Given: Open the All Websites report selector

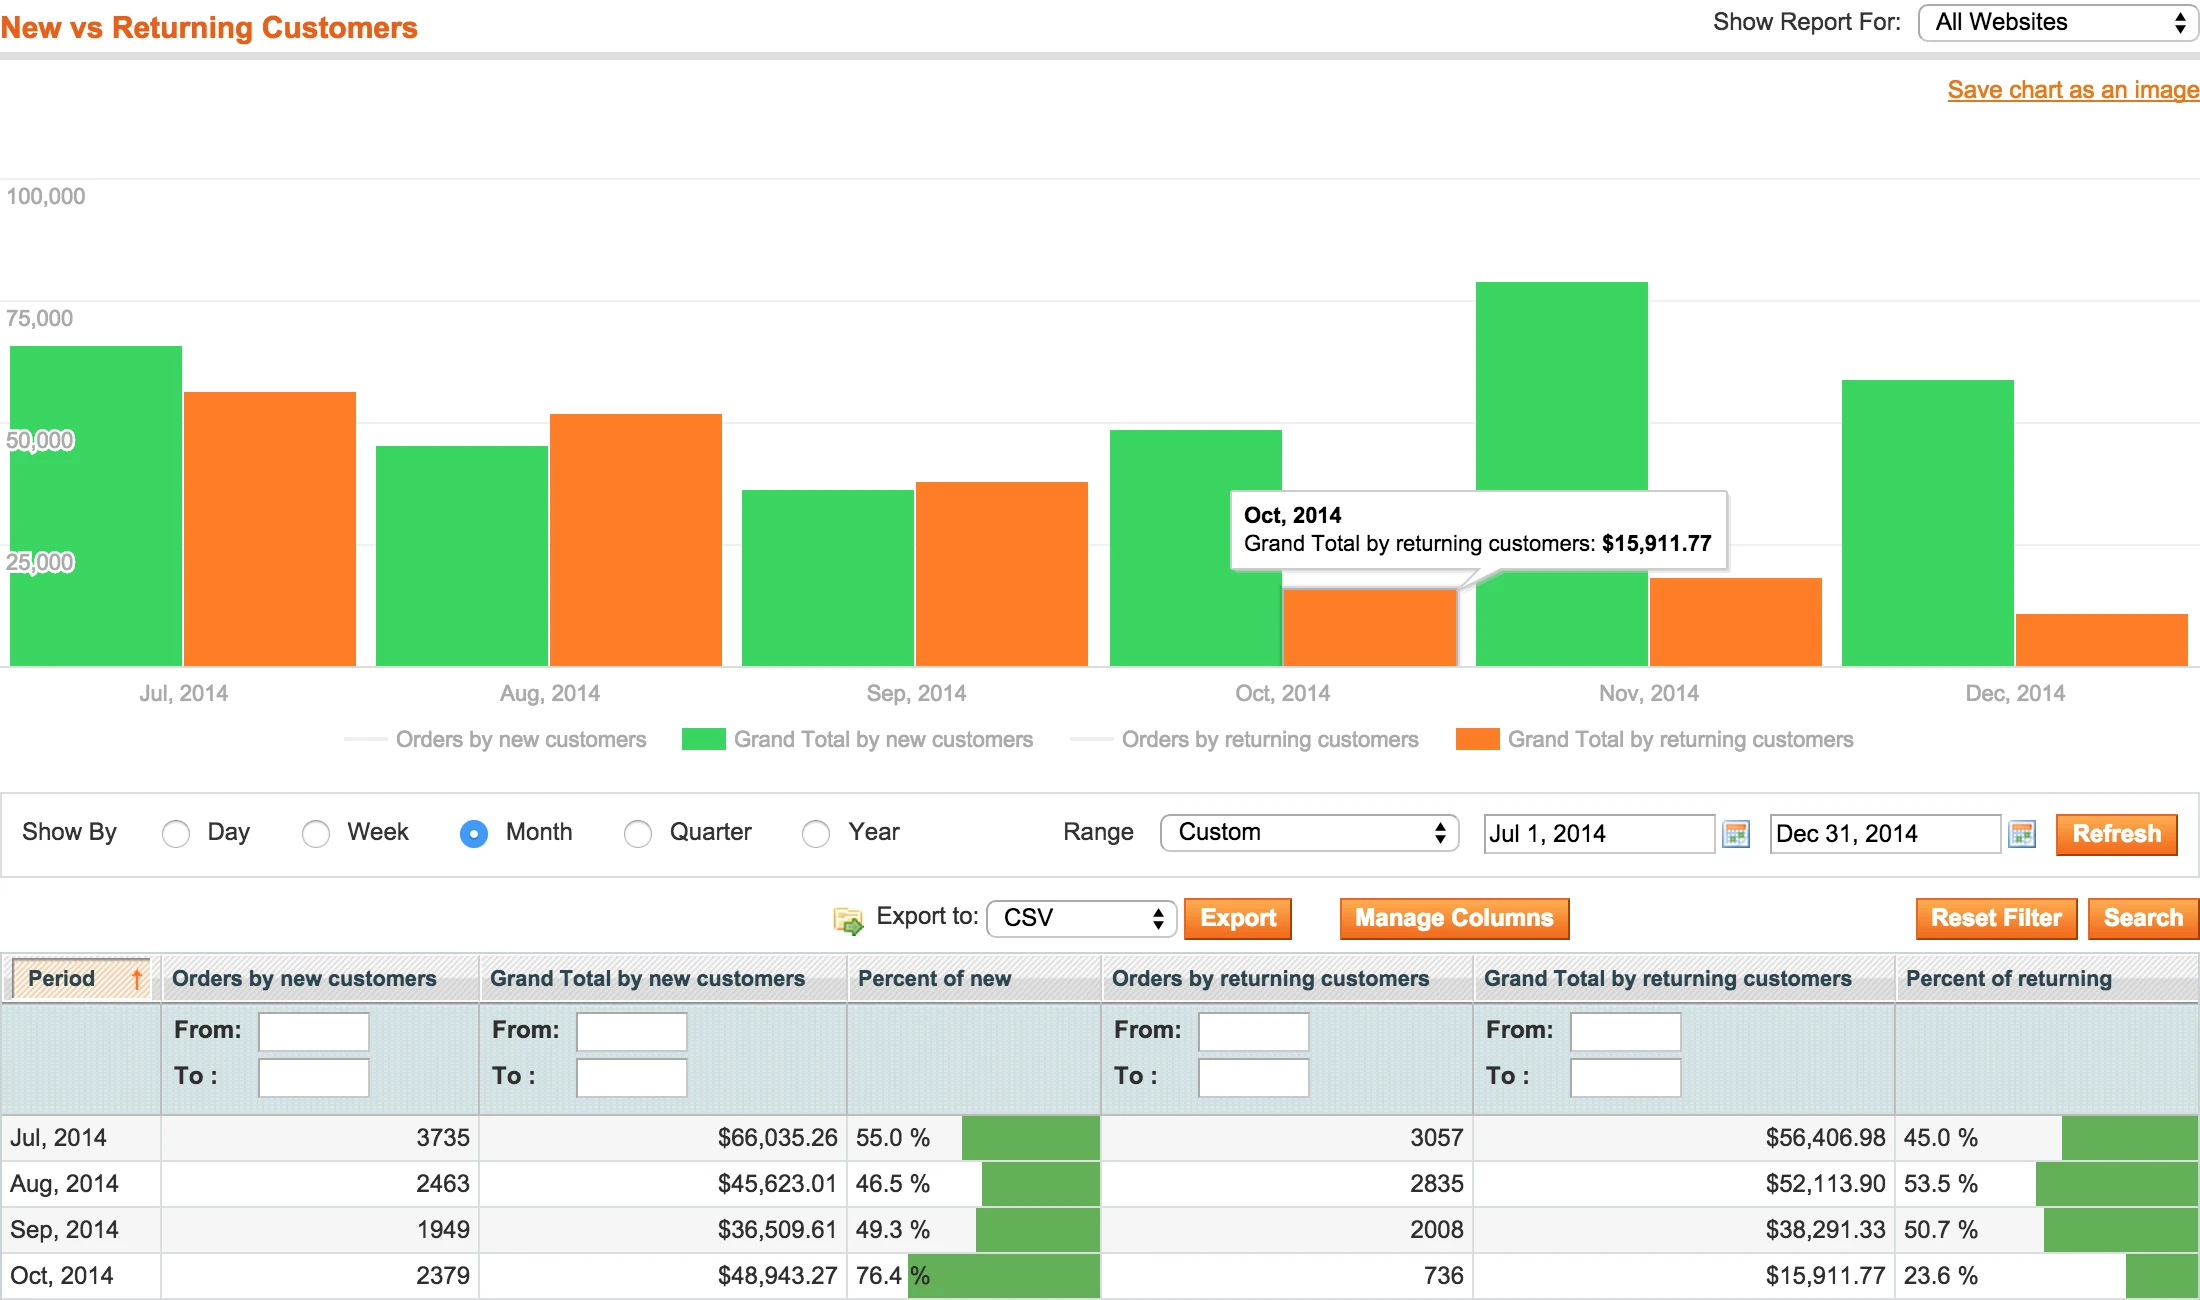Looking at the screenshot, I should (x=2056, y=21).
